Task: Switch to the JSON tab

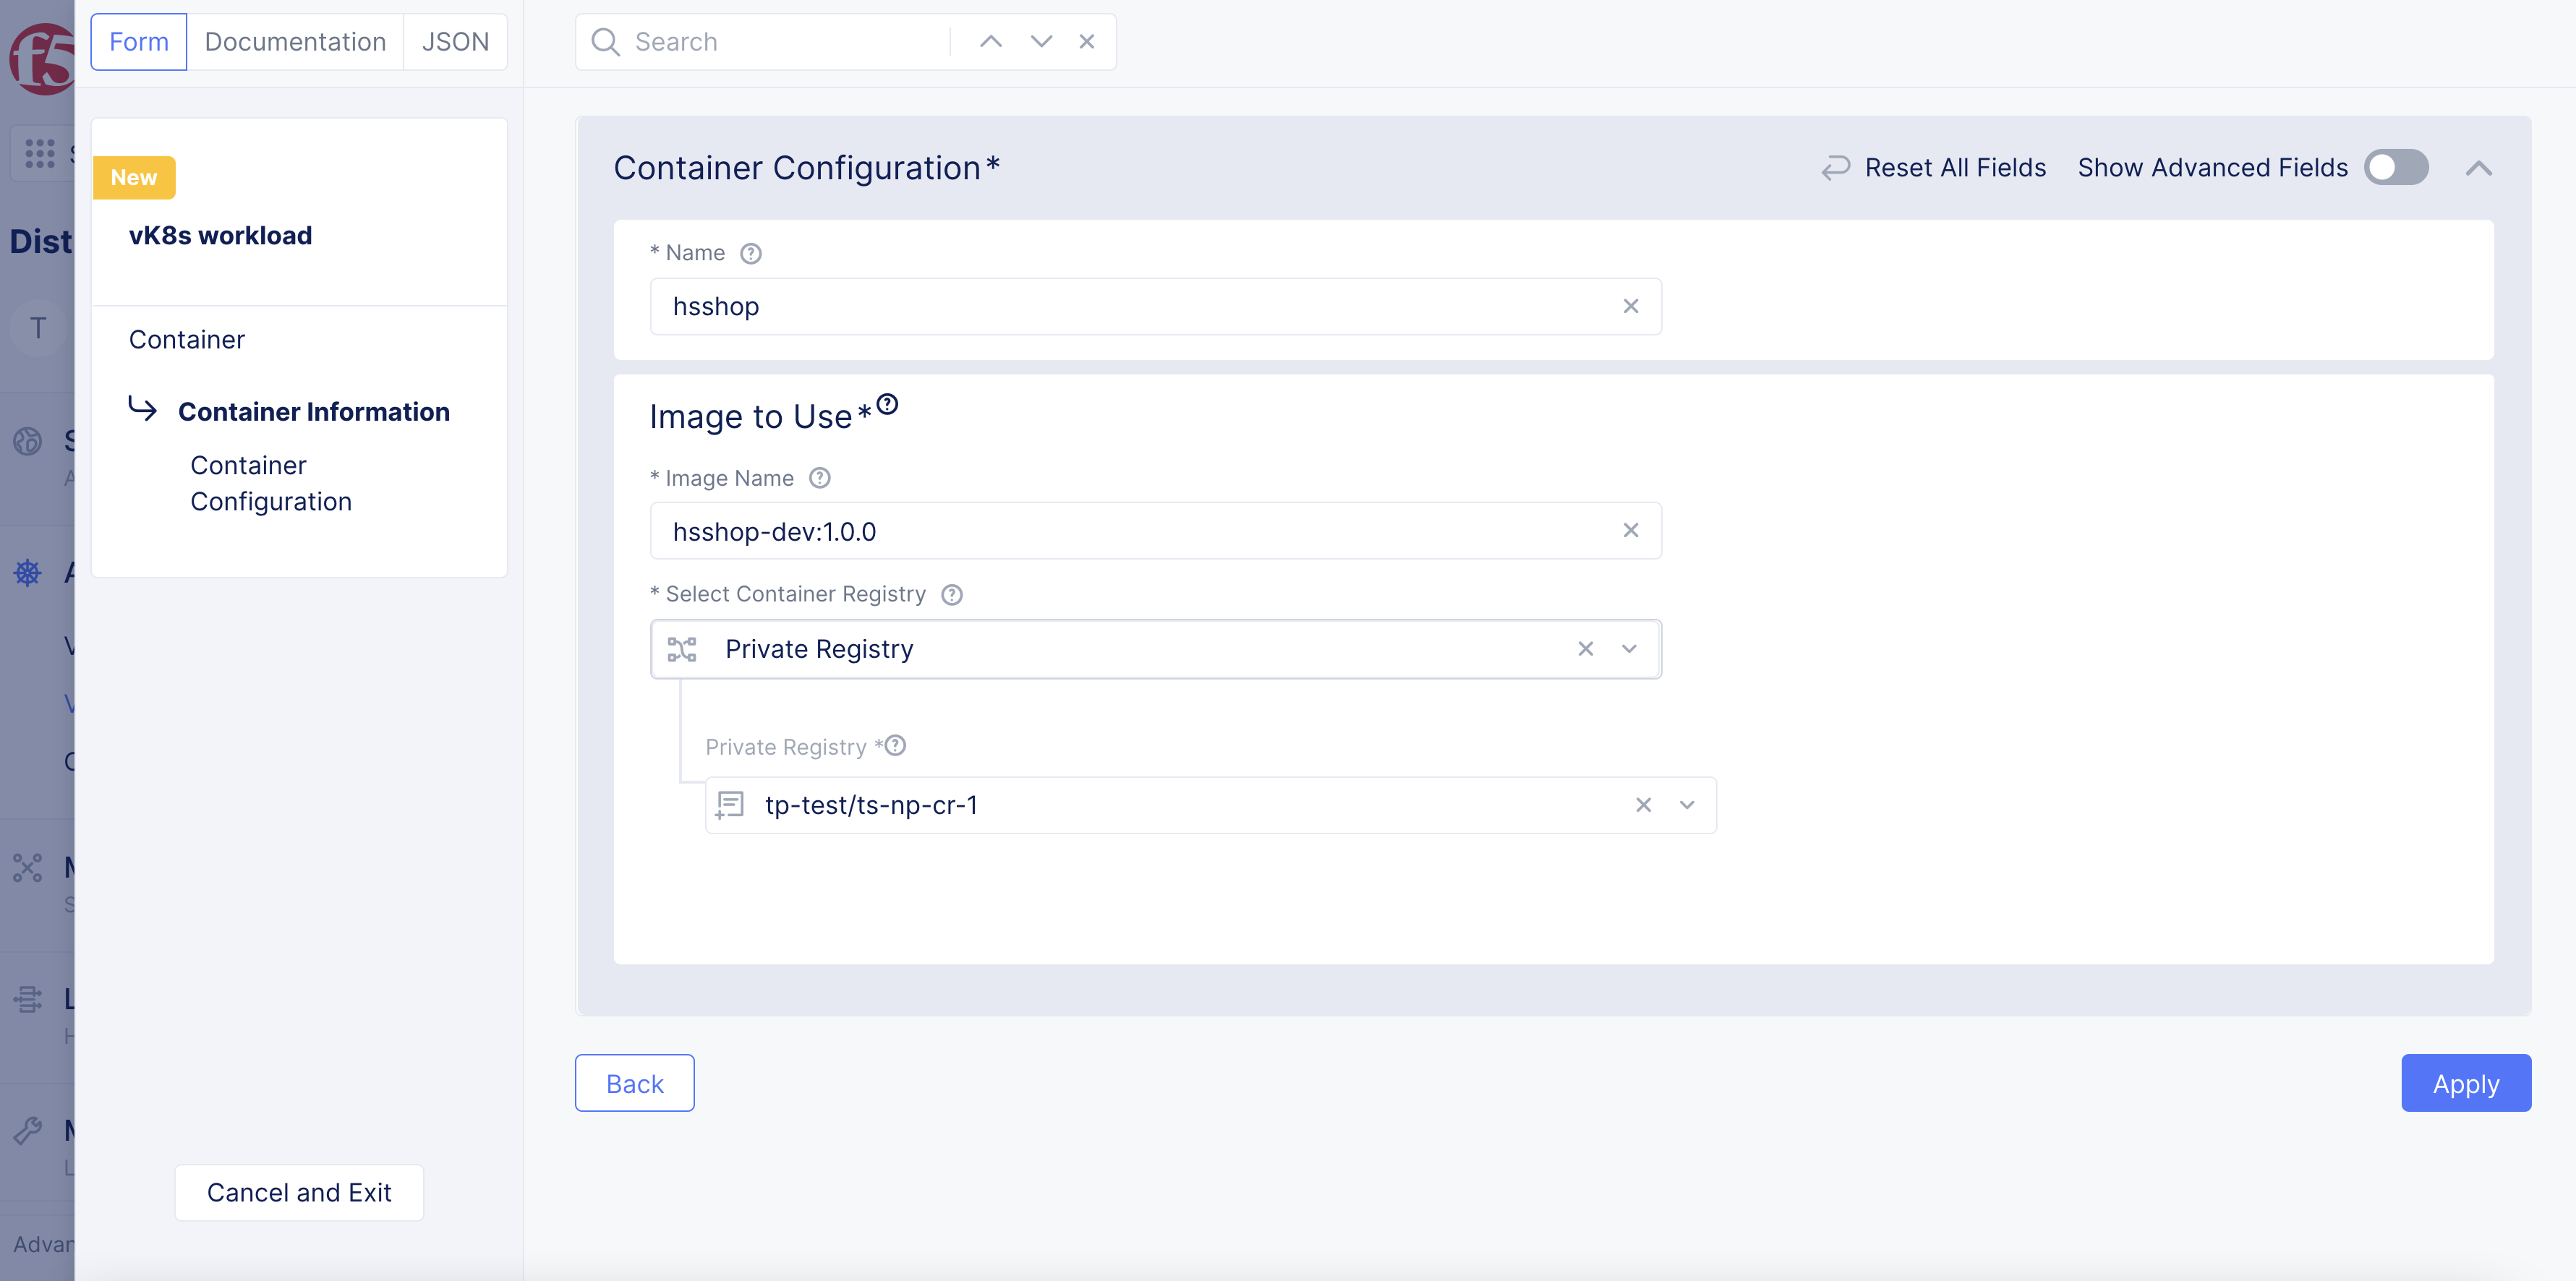Action: [x=455, y=41]
